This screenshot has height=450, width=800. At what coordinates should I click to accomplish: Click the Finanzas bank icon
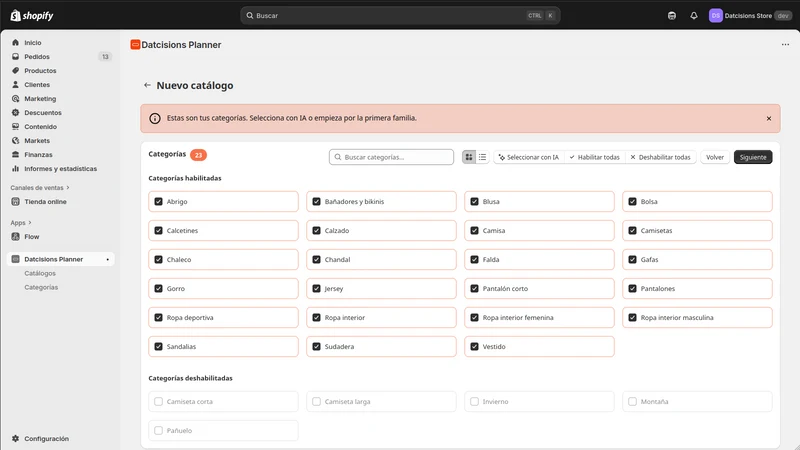coord(15,155)
